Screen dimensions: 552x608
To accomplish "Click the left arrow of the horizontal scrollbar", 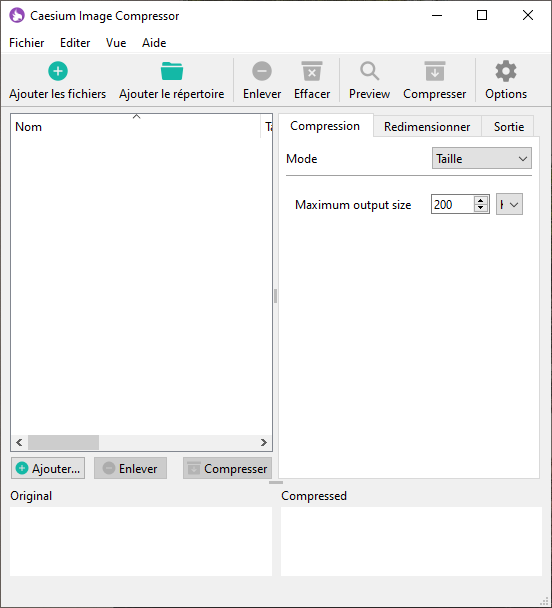I will point(19,442).
